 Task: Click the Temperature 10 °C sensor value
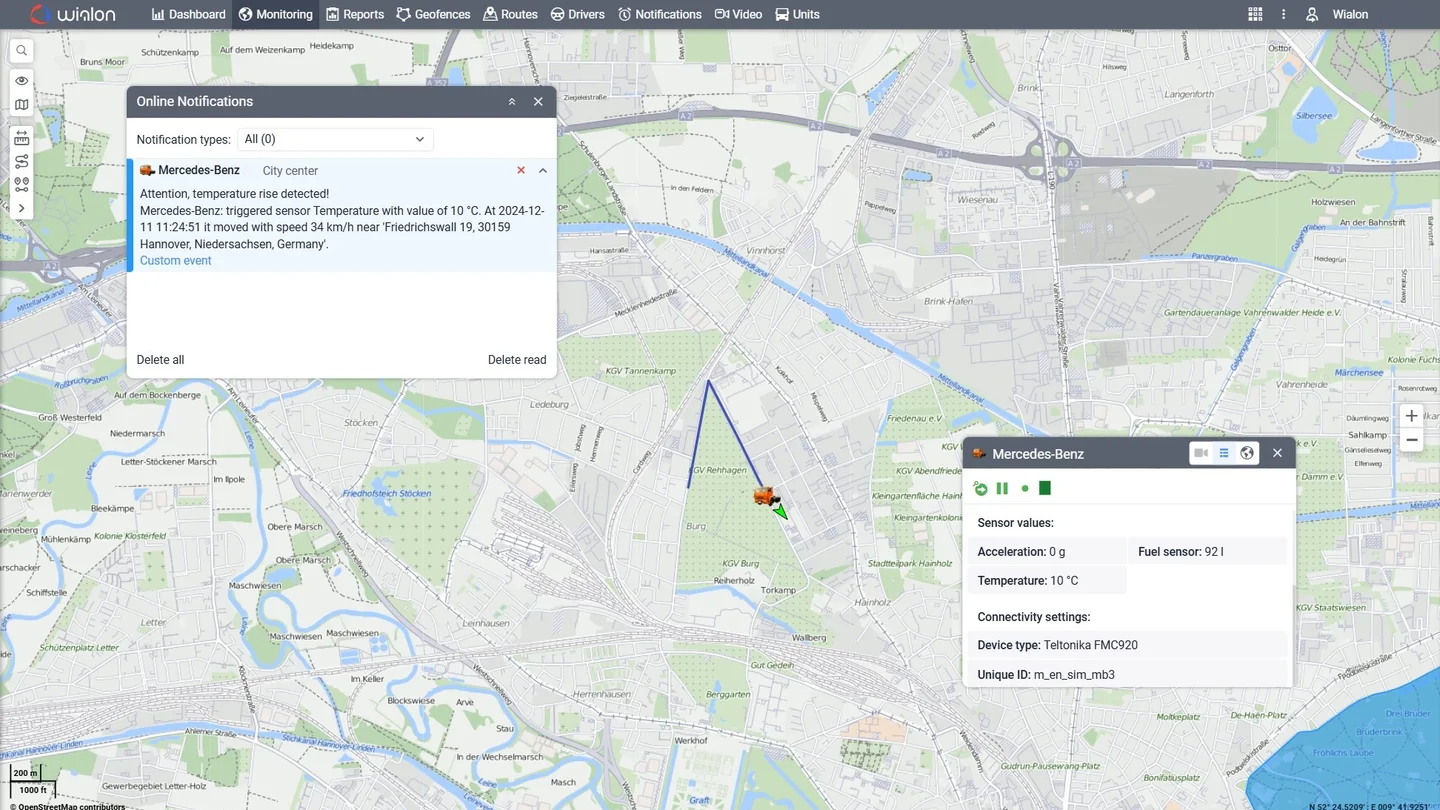pyautogui.click(x=1047, y=581)
